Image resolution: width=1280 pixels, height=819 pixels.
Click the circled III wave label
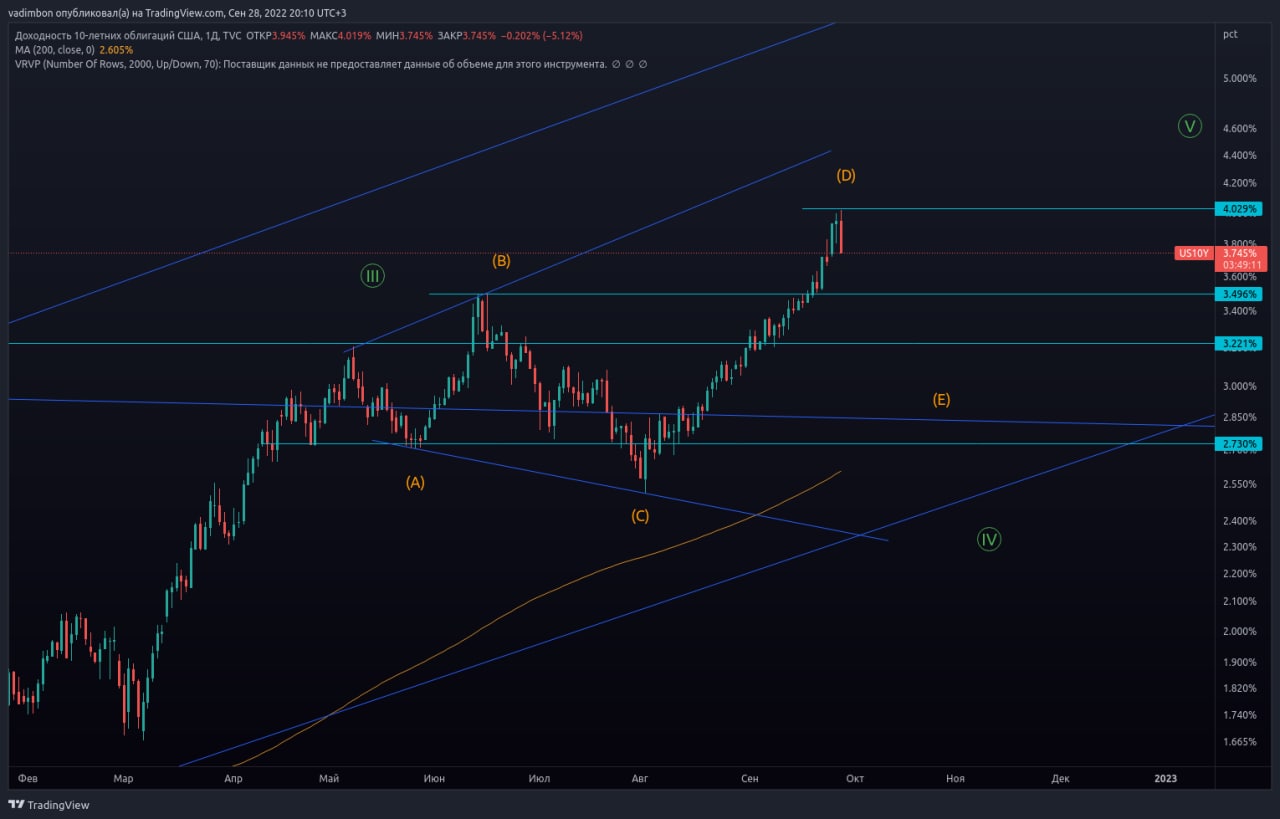pyautogui.click(x=372, y=276)
